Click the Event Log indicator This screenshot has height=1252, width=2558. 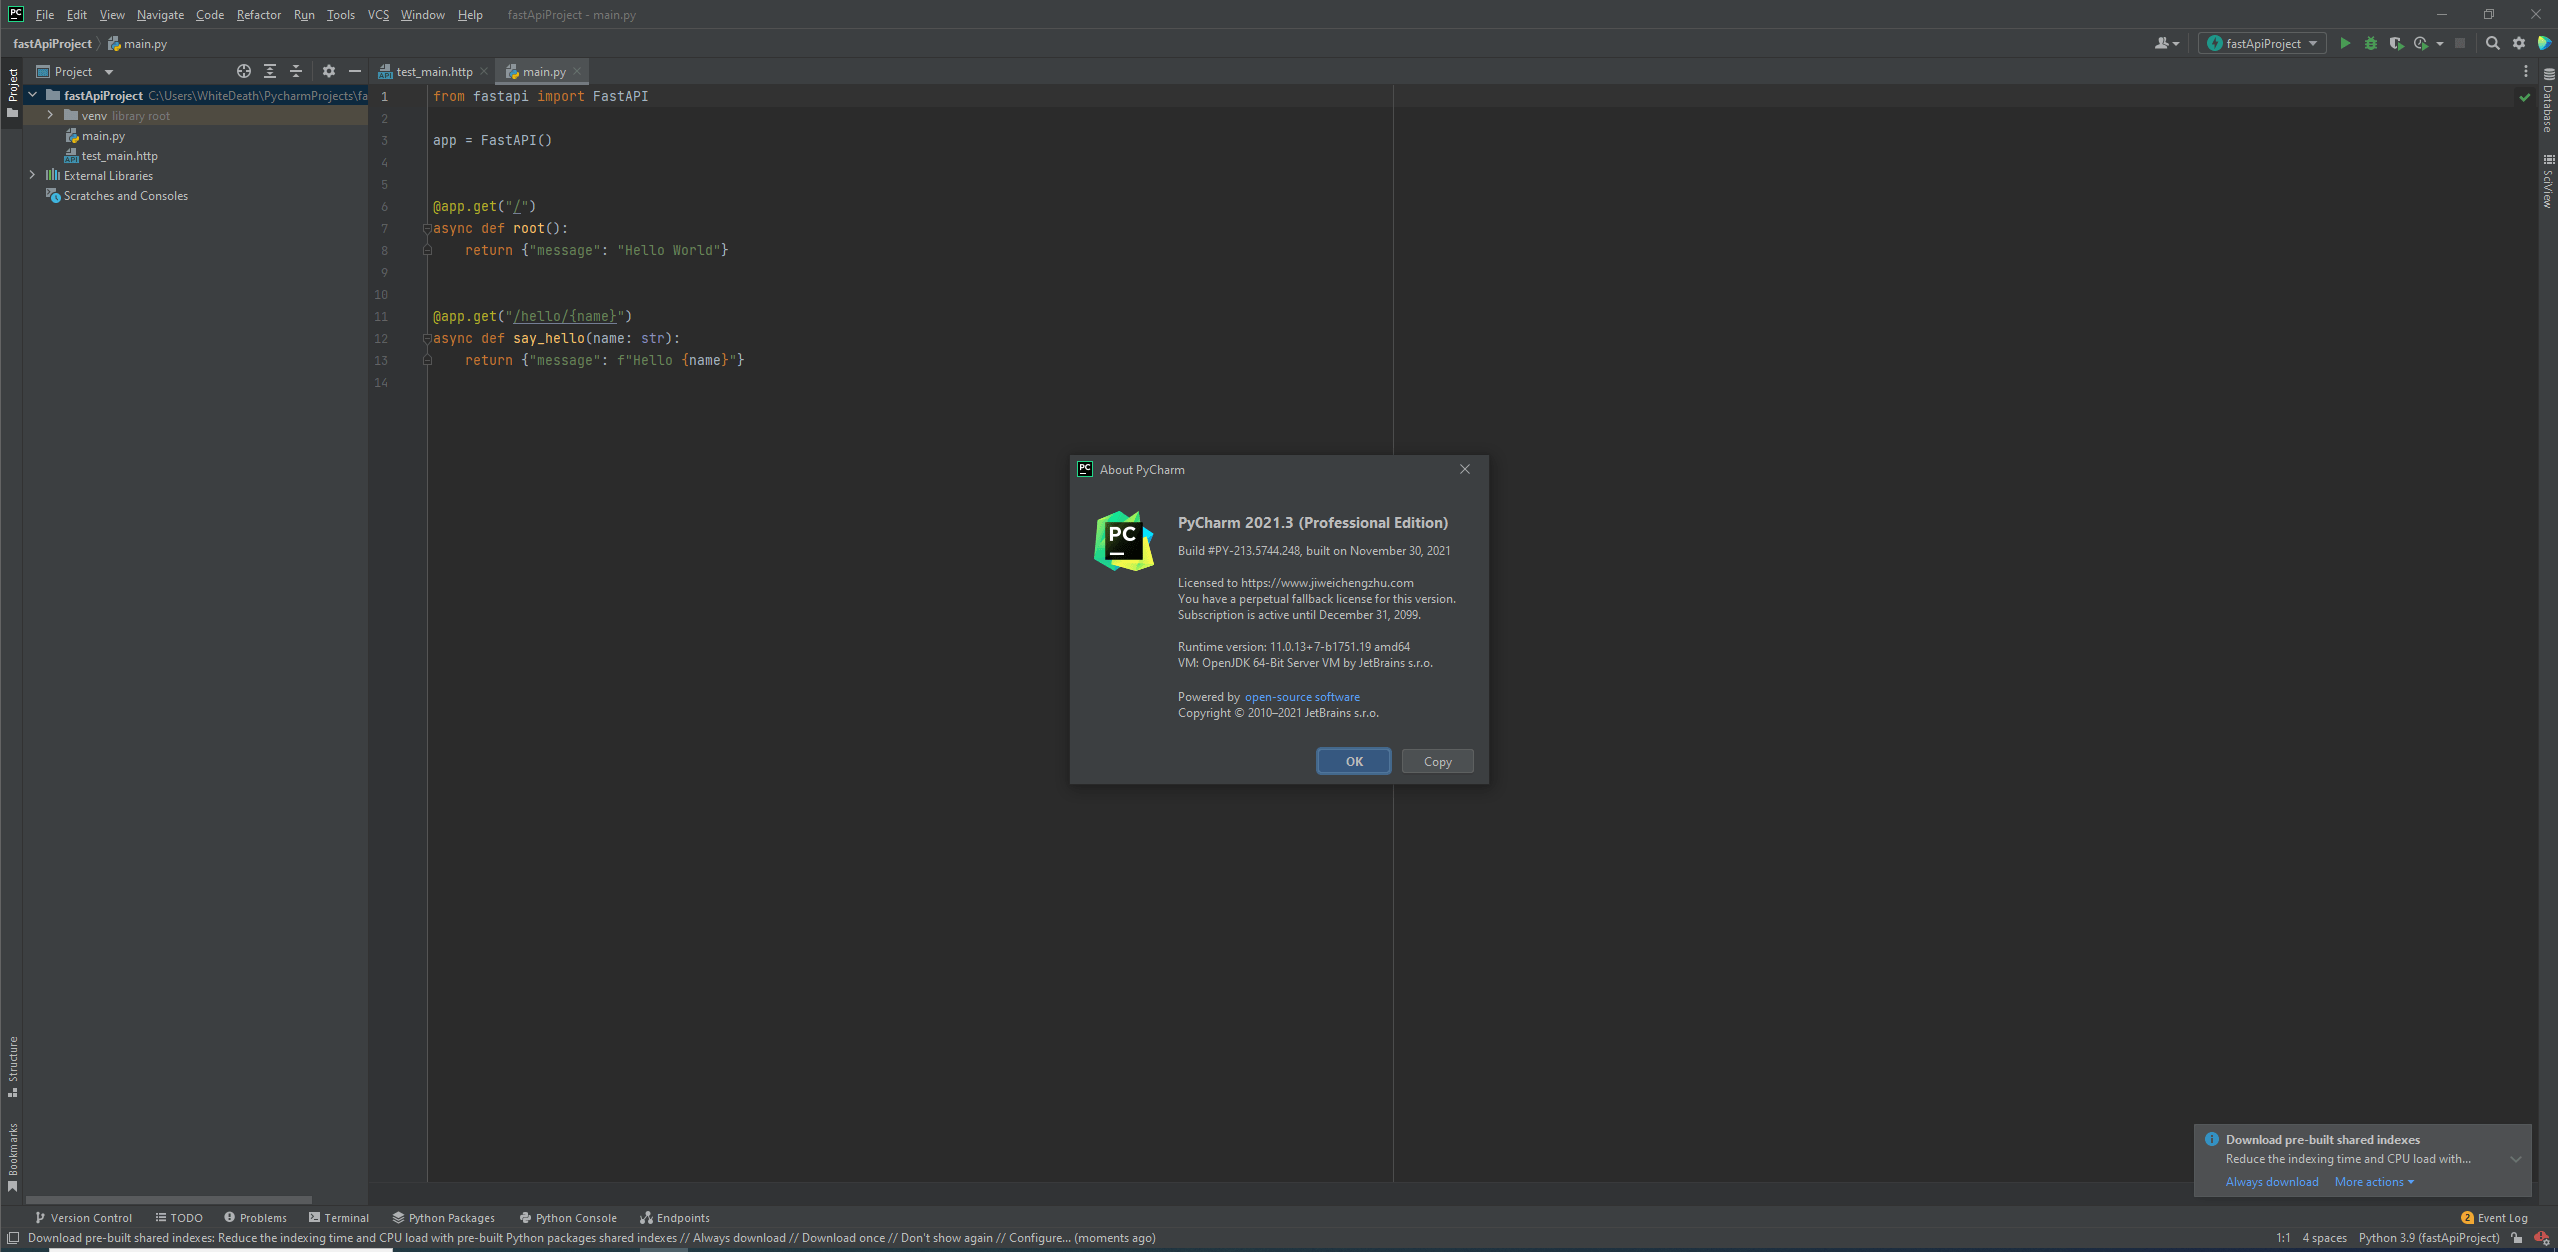[2494, 1218]
